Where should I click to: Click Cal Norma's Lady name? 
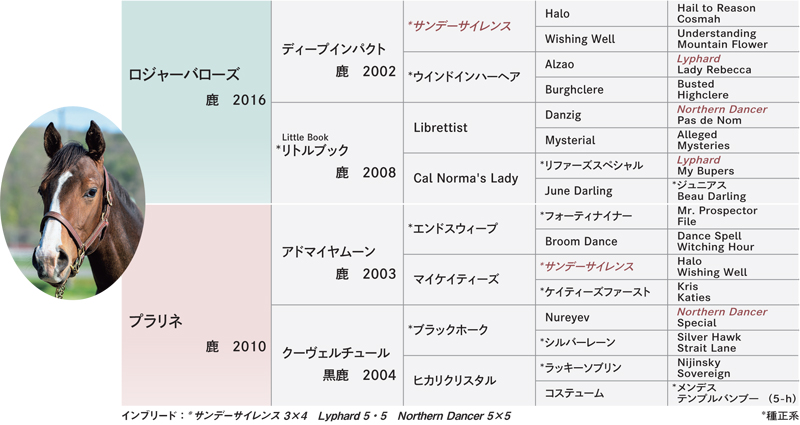pos(466,178)
